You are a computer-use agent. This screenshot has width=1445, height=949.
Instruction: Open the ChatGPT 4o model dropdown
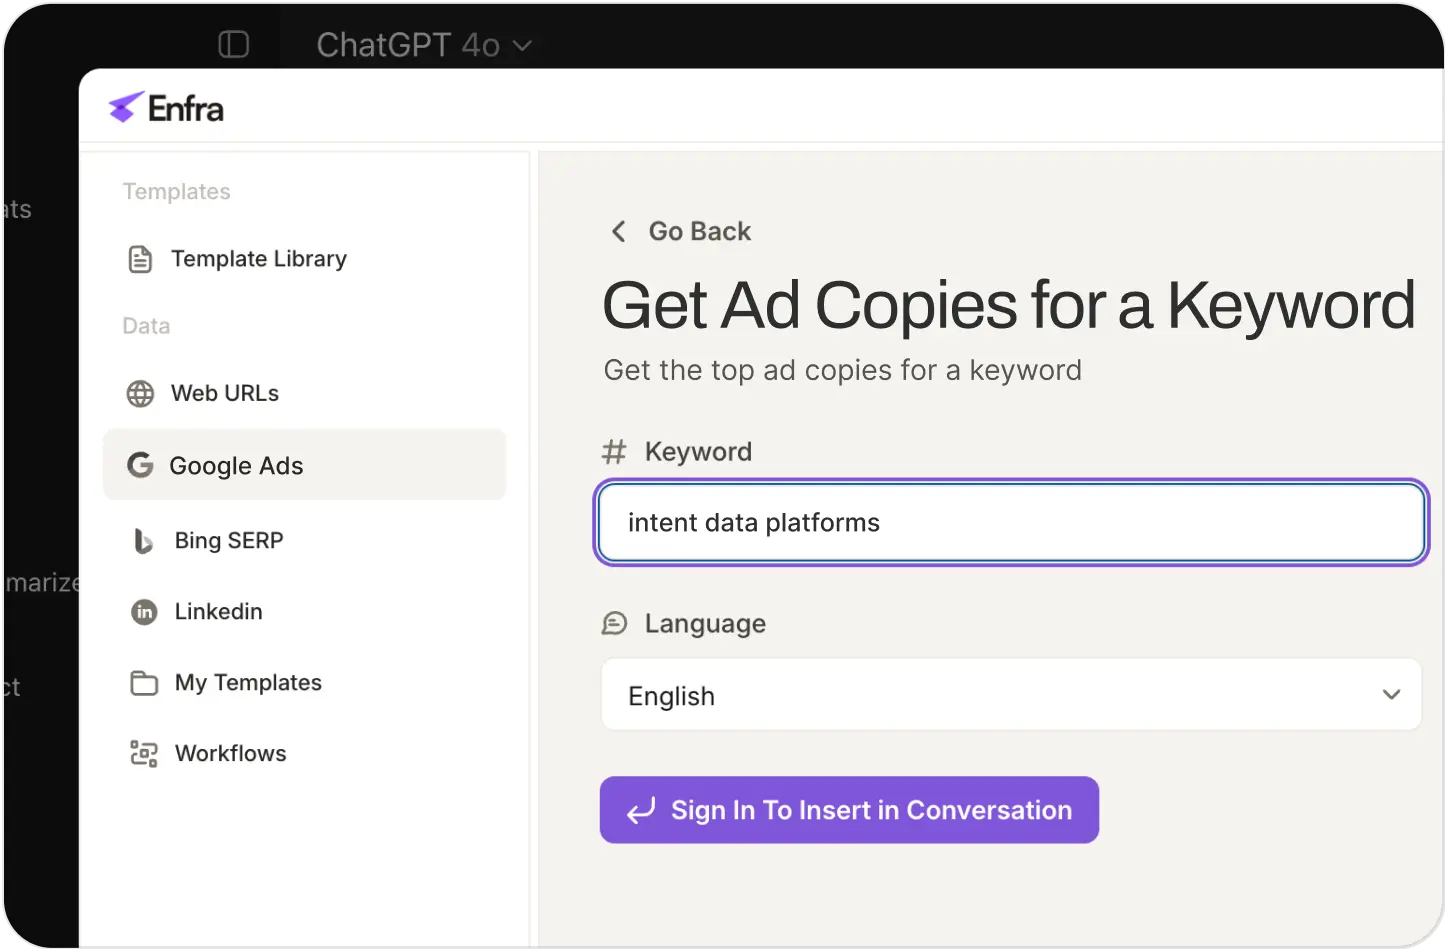[424, 45]
